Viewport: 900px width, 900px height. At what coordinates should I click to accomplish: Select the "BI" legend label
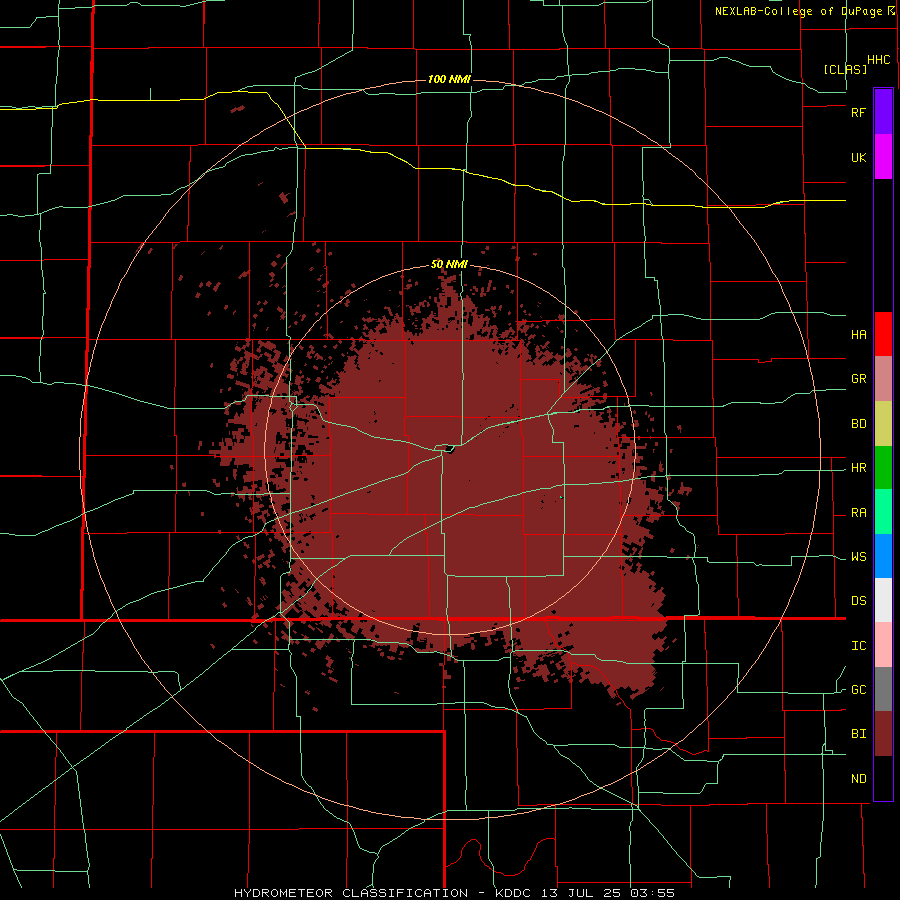858,734
